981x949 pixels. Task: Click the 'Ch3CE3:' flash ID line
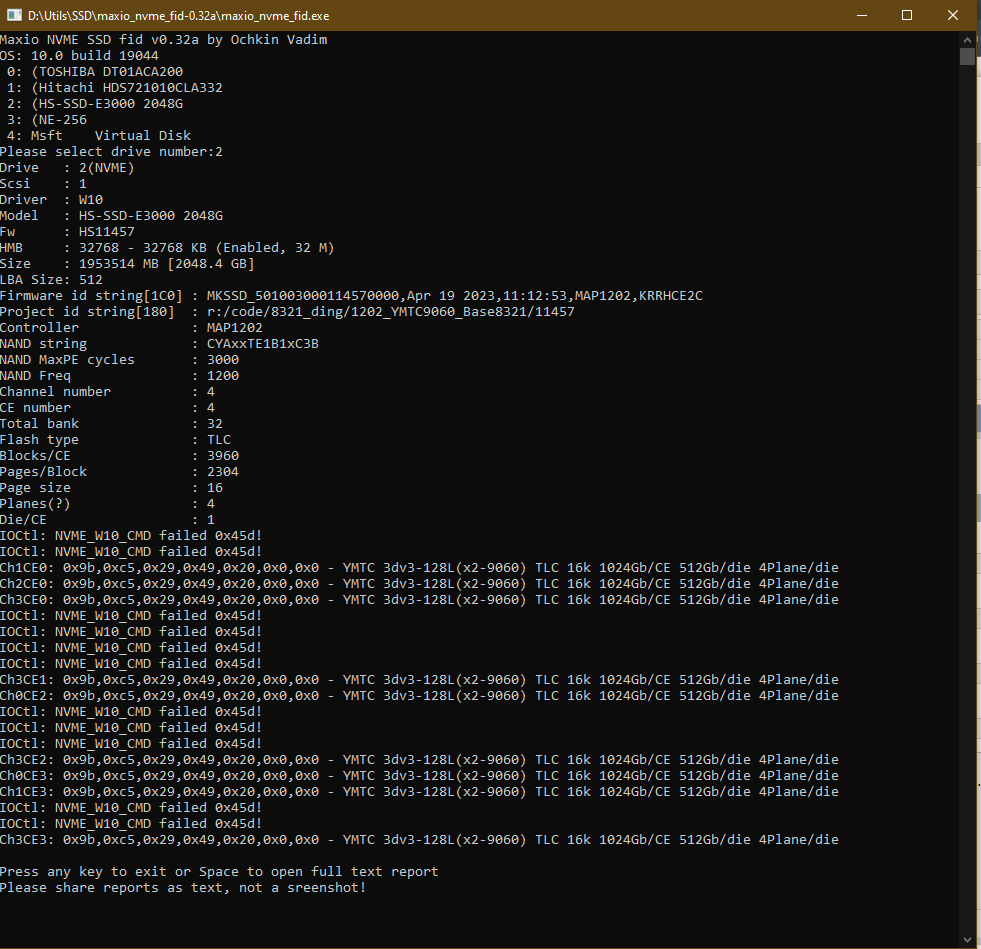tap(419, 840)
